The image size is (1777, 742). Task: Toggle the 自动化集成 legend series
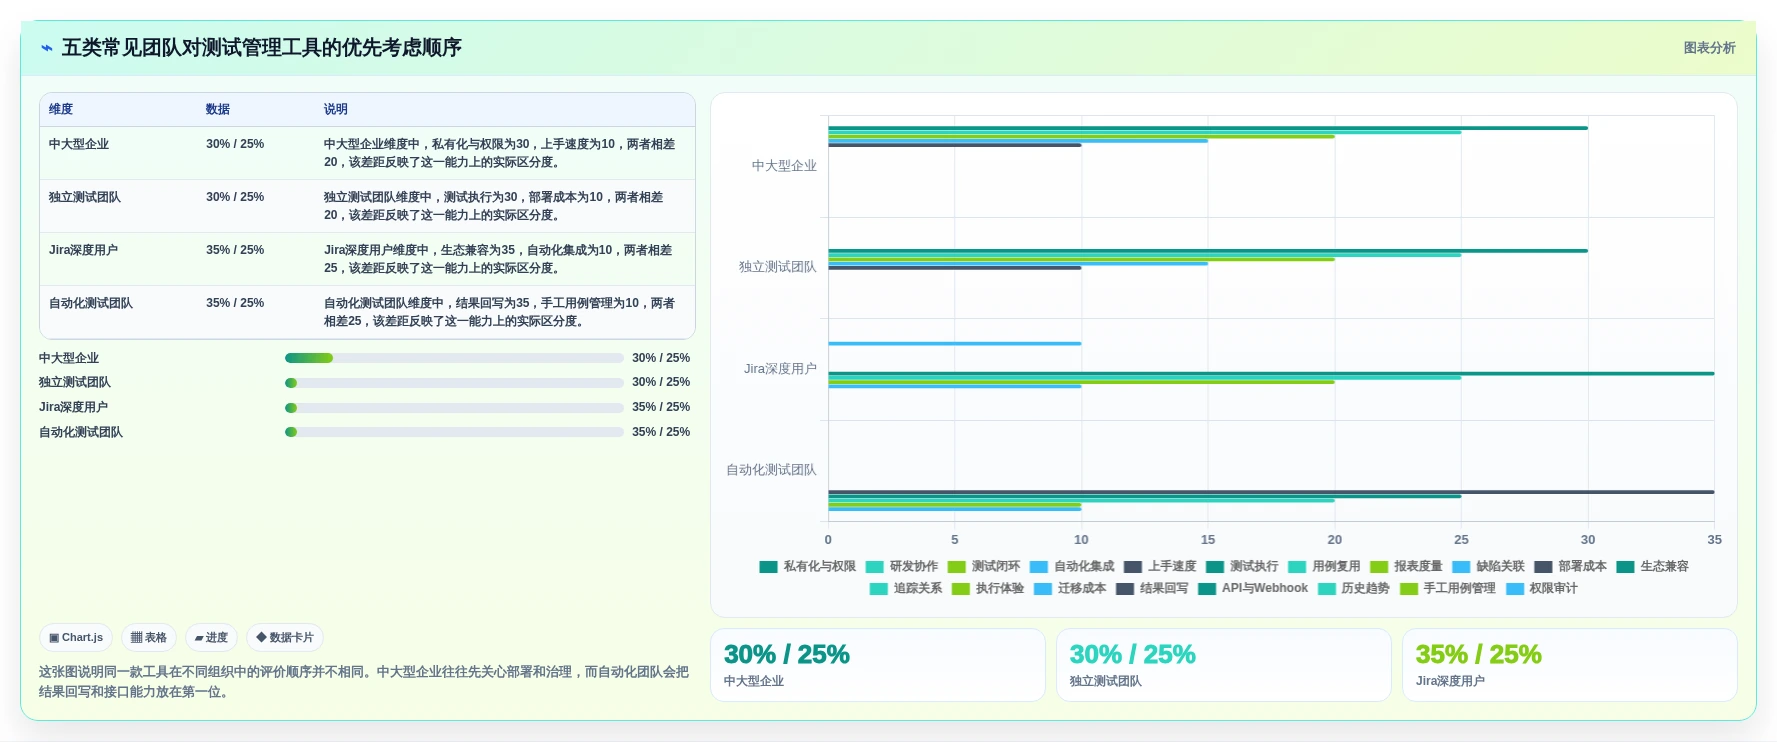click(x=1072, y=566)
